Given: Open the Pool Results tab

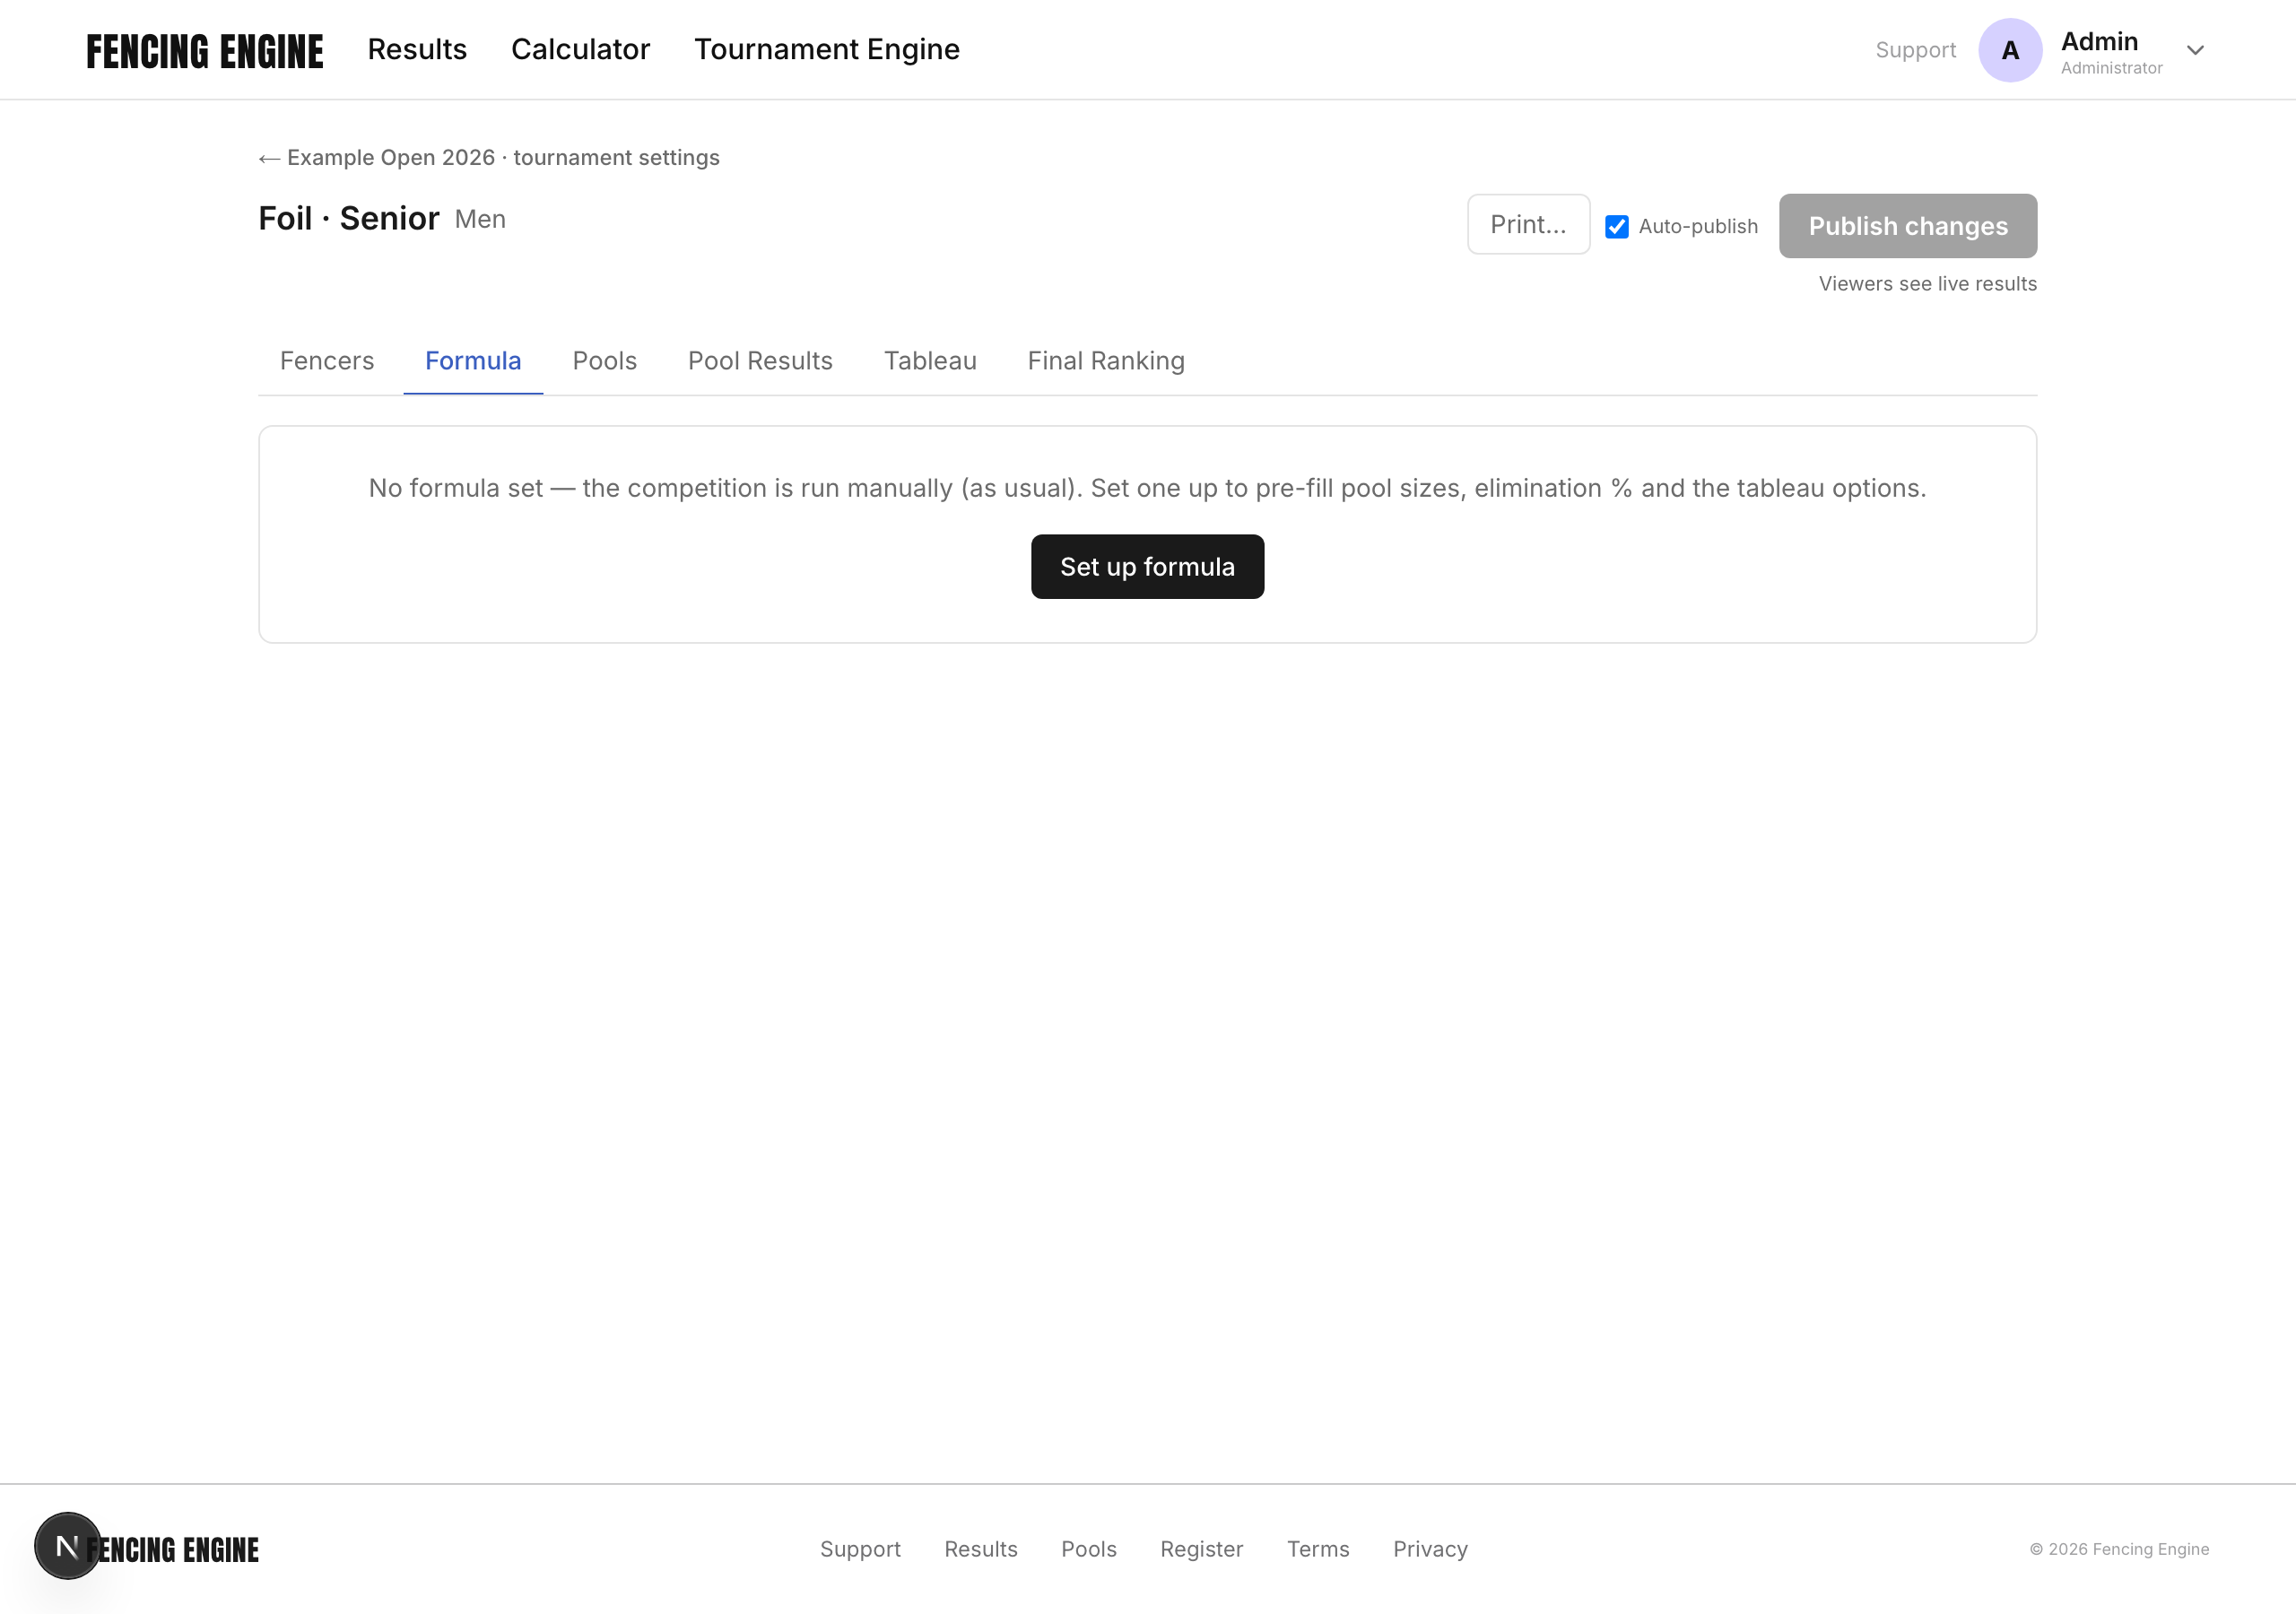Looking at the screenshot, I should pos(760,361).
